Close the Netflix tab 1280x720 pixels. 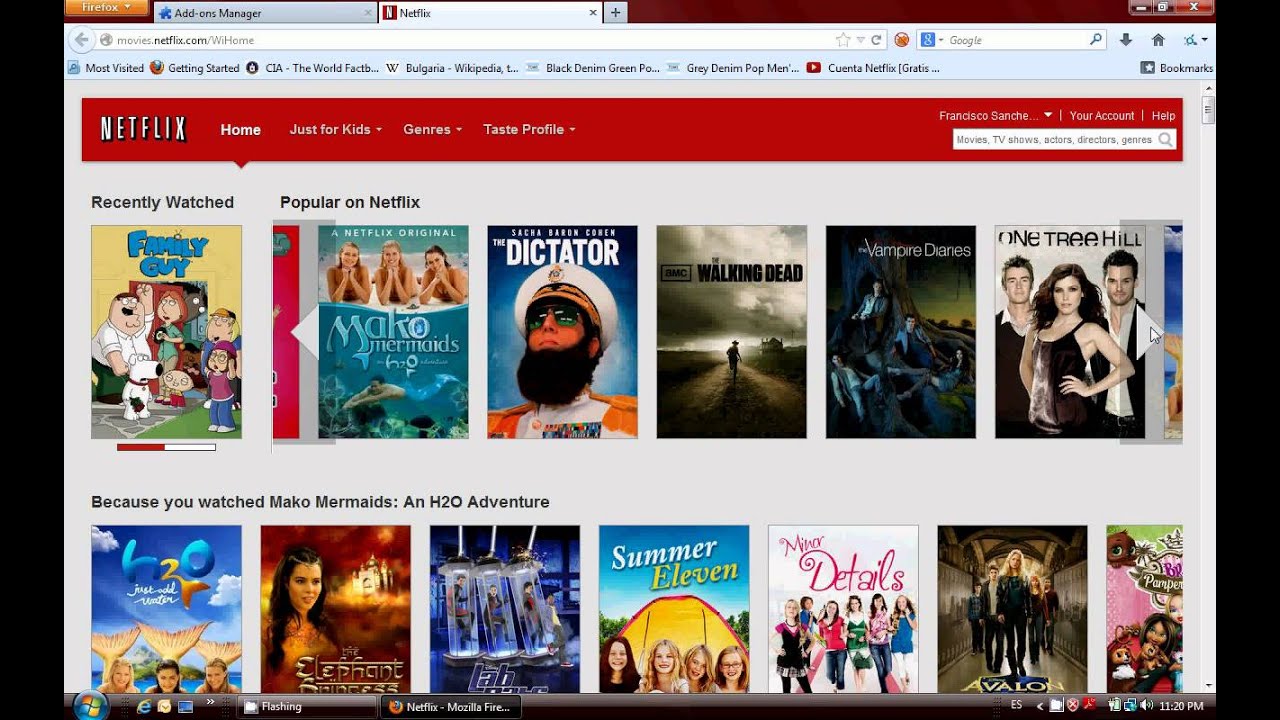click(x=593, y=13)
